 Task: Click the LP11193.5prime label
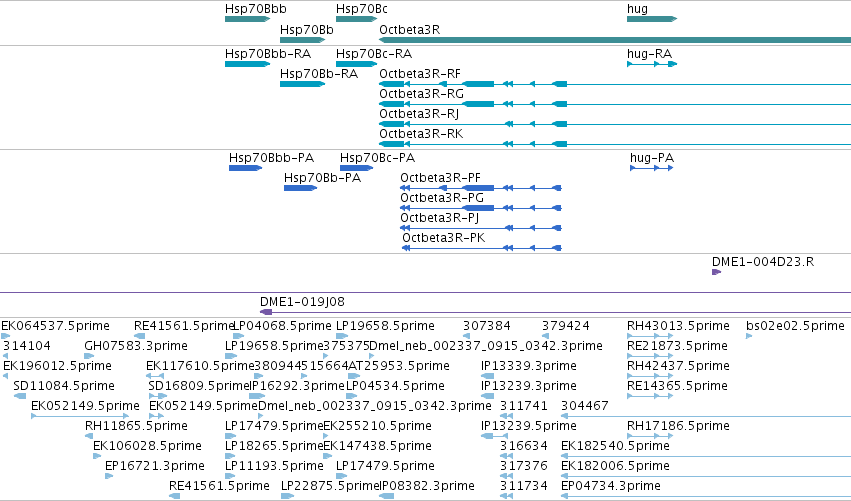274,466
